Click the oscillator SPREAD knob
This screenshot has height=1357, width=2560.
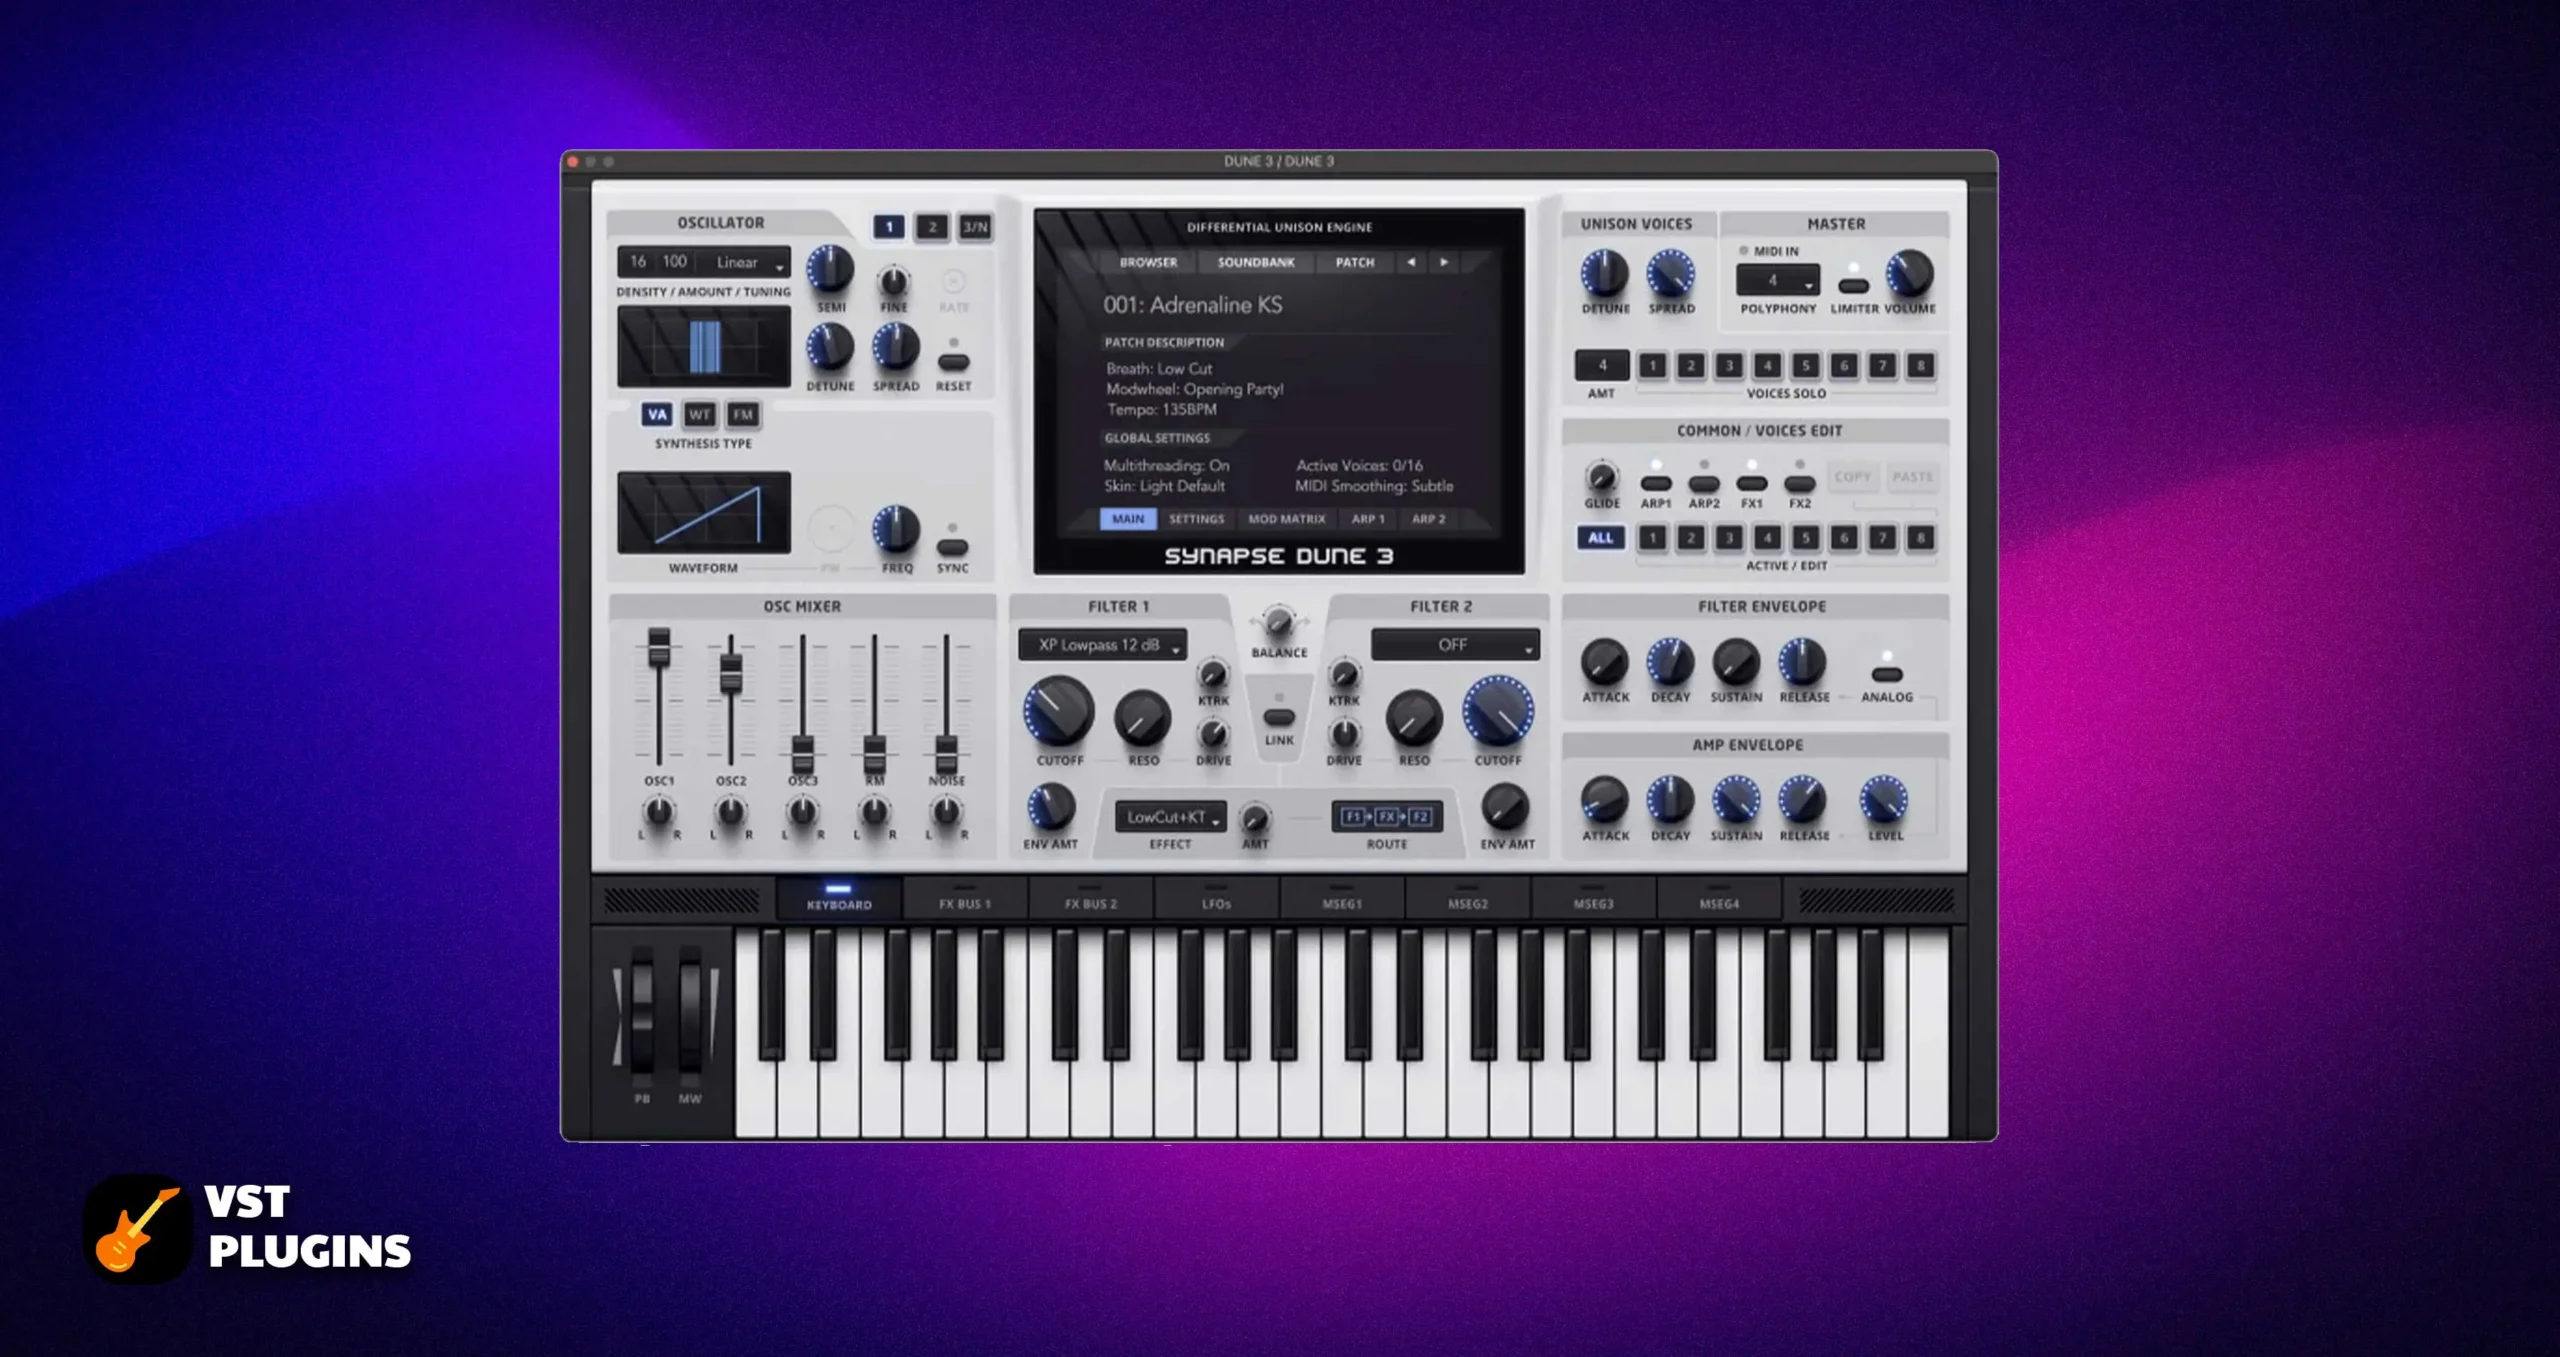[x=896, y=347]
